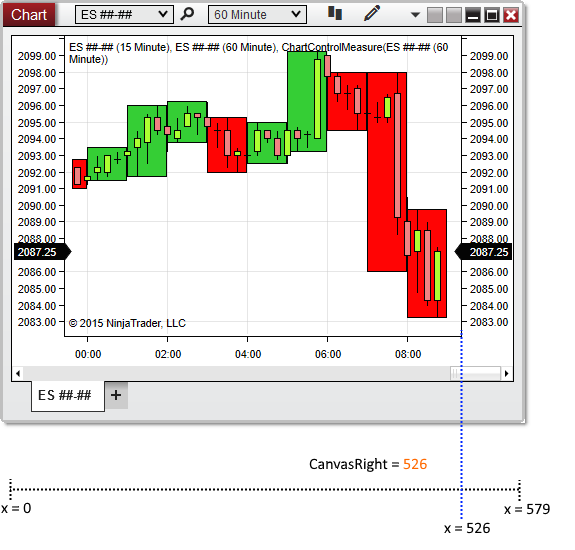575x550 pixels.
Task: Click the right 2087.25 price marker
Action: pos(483,252)
